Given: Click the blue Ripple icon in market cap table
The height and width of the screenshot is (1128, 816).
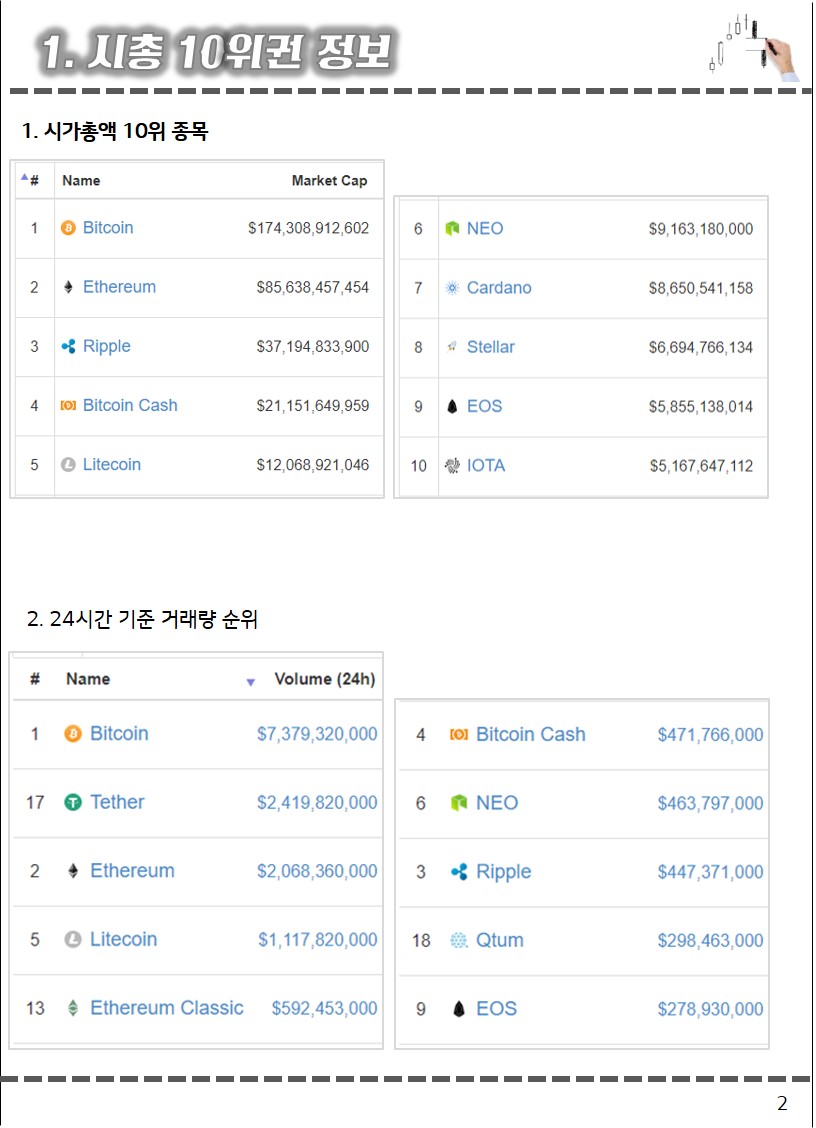Looking at the screenshot, I should [68, 346].
